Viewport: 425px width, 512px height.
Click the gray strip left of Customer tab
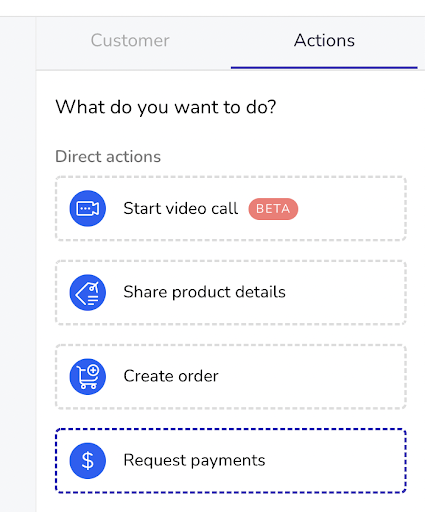18,263
